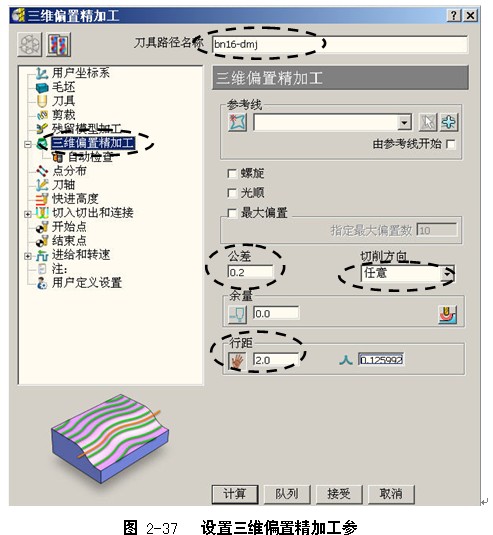
Task: Click the toolpath name field bn16-dmj
Action: tap(340, 44)
